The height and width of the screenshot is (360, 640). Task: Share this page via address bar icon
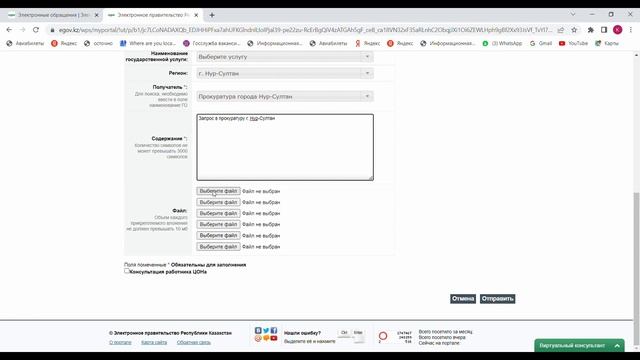point(561,30)
